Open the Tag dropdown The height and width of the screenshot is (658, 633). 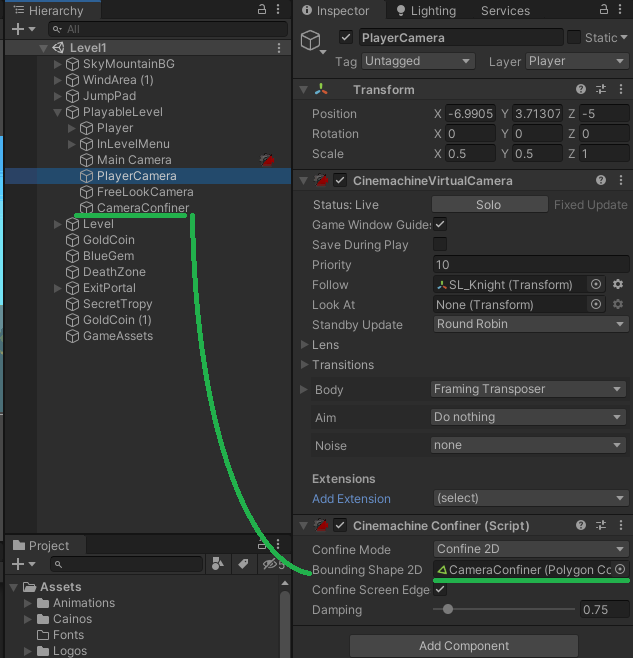(x=418, y=61)
